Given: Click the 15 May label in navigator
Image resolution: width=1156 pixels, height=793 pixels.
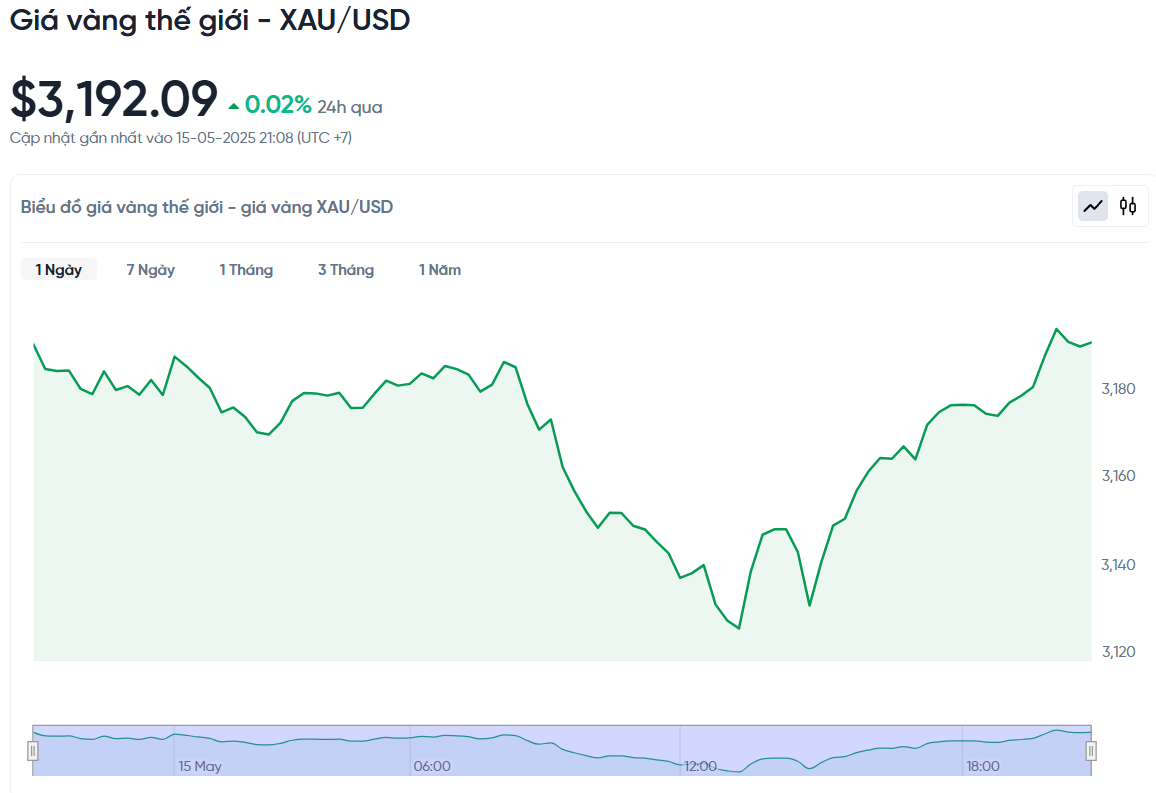Looking at the screenshot, I should click(x=200, y=766).
